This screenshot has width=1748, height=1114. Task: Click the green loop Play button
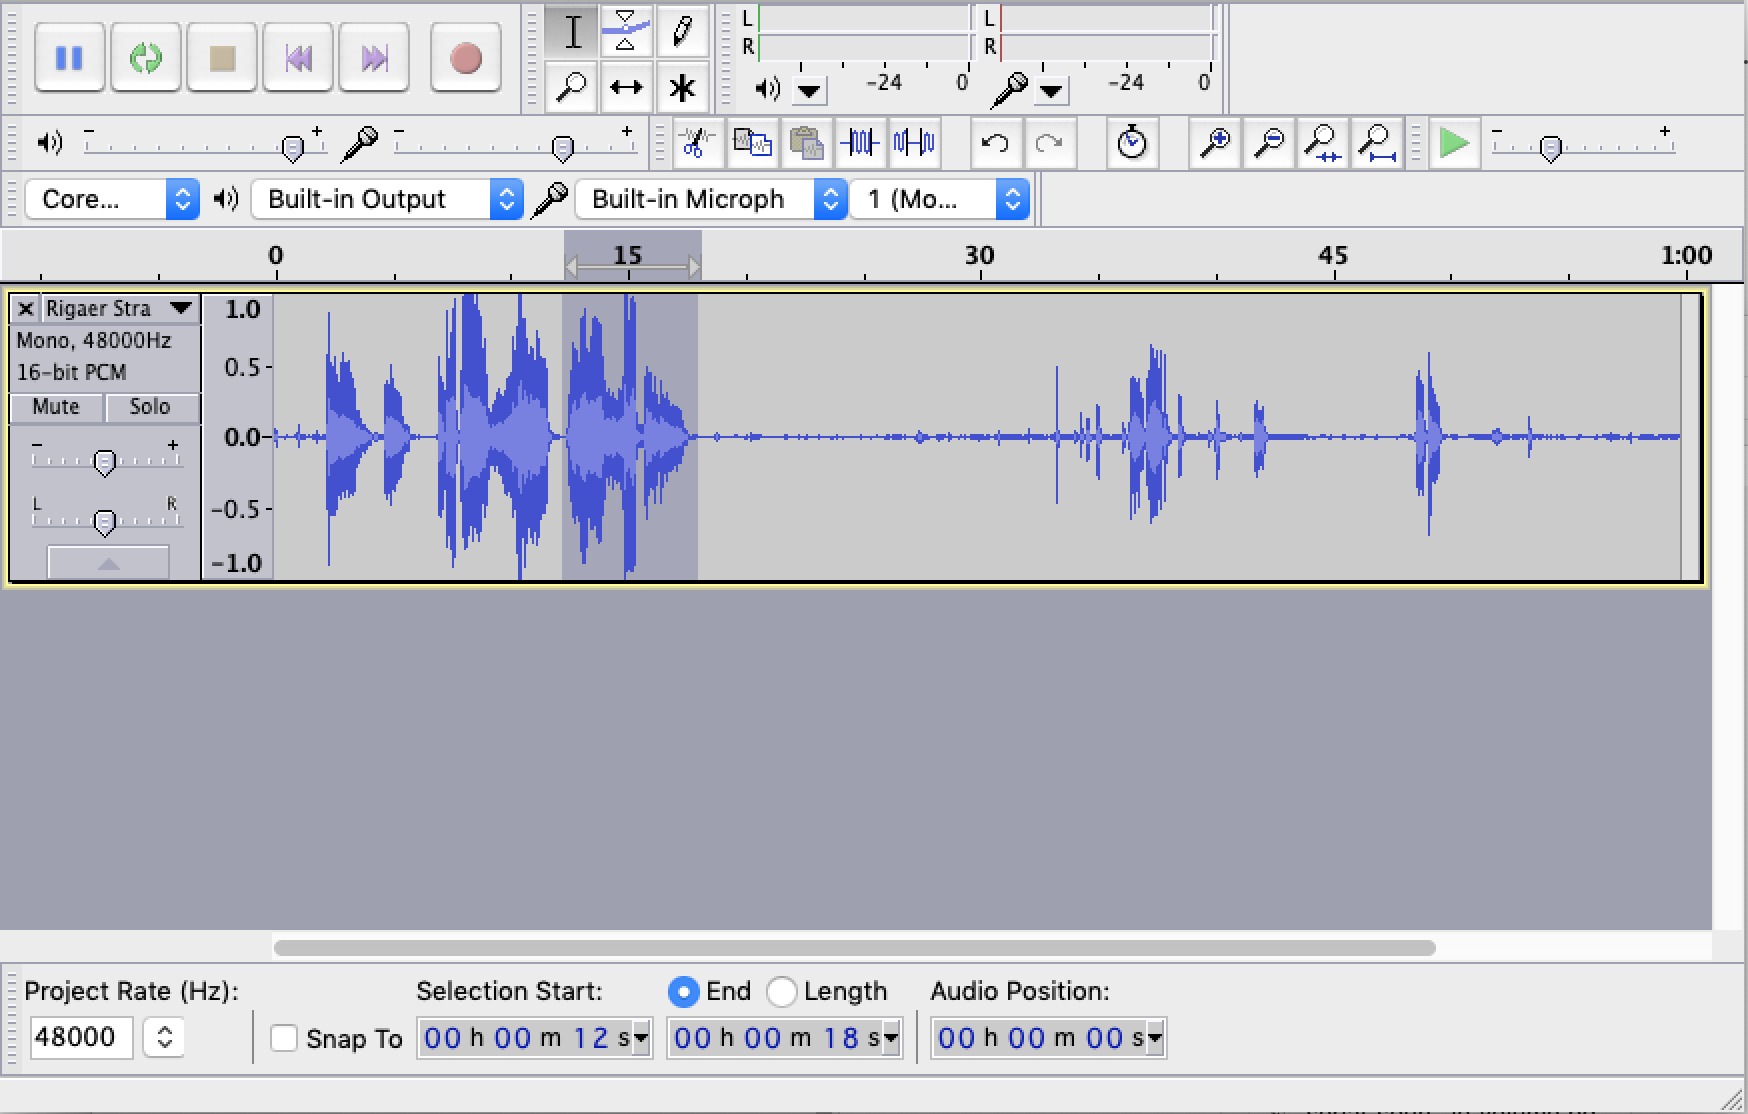146,58
